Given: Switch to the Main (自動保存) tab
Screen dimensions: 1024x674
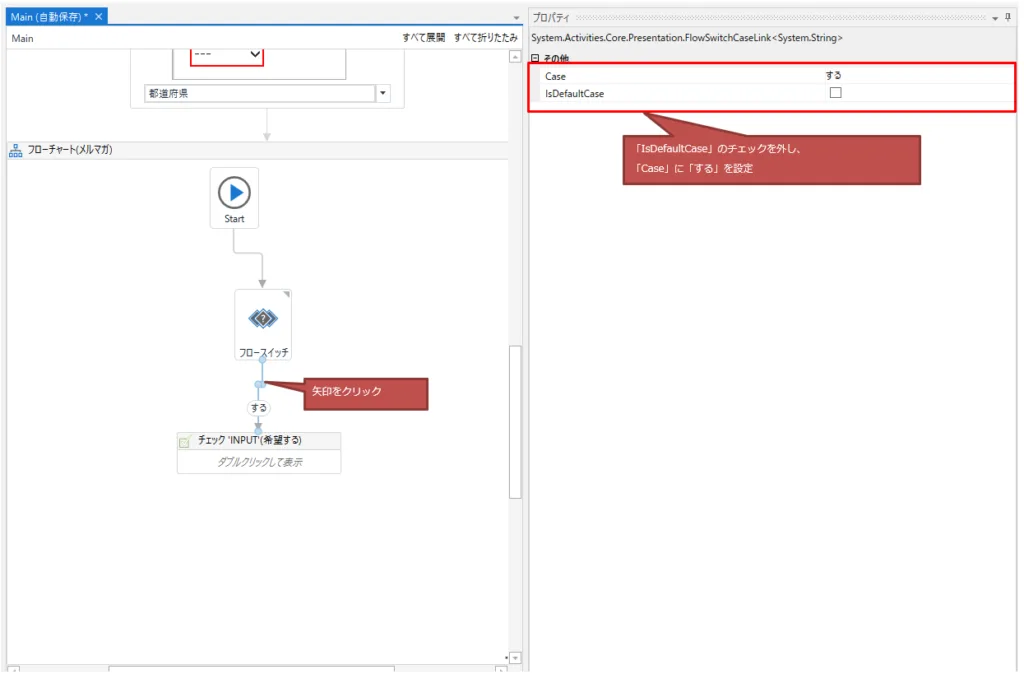Looking at the screenshot, I should (49, 17).
